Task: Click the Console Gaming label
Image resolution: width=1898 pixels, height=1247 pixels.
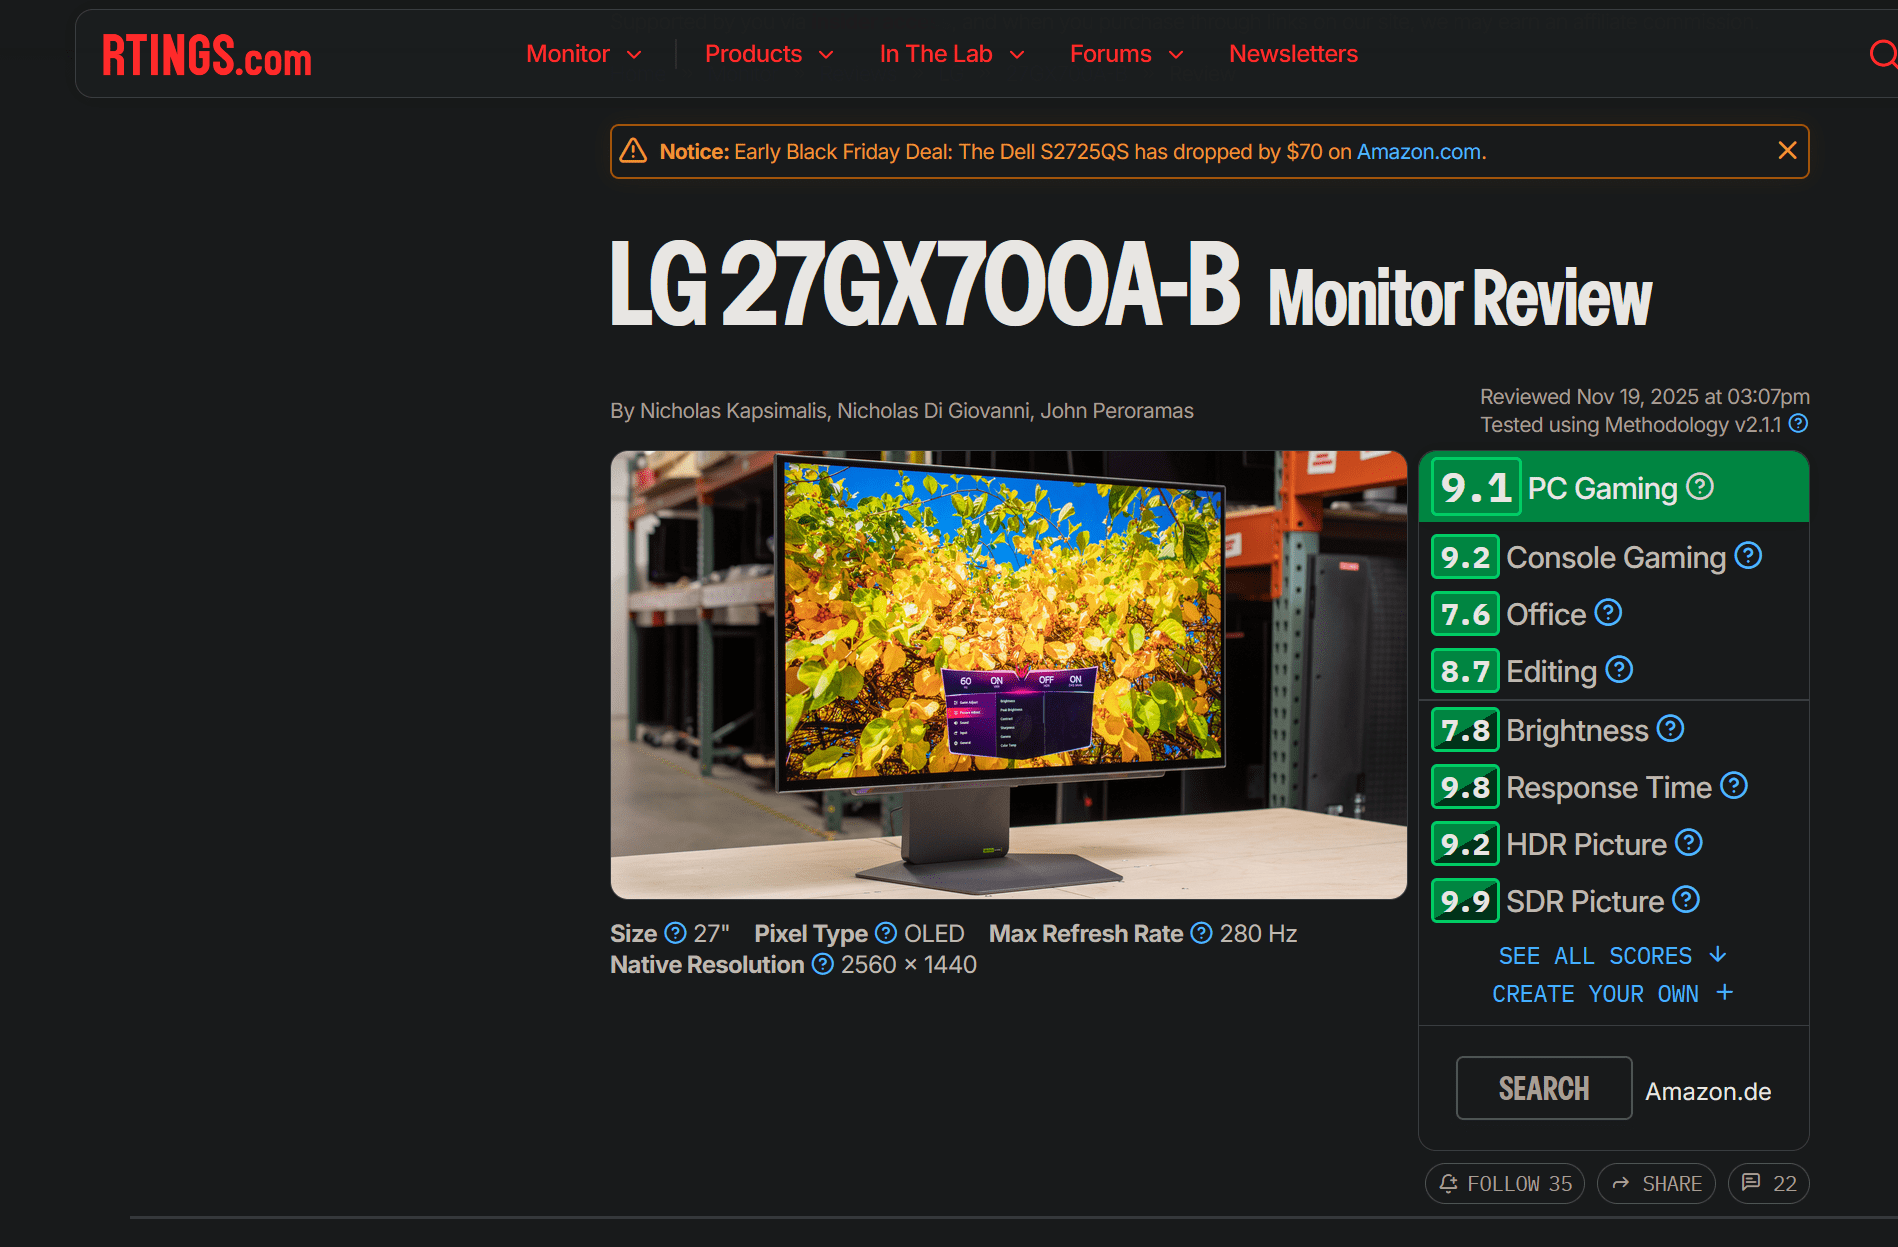Action: tap(1616, 557)
